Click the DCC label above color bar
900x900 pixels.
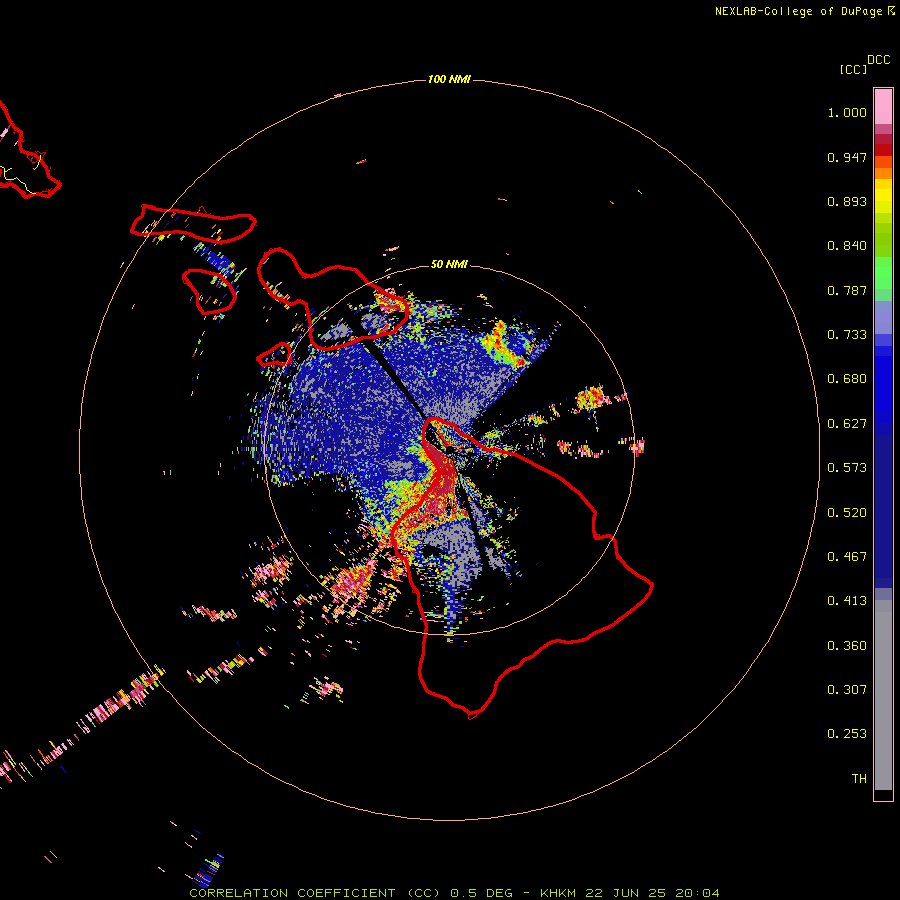879,60
